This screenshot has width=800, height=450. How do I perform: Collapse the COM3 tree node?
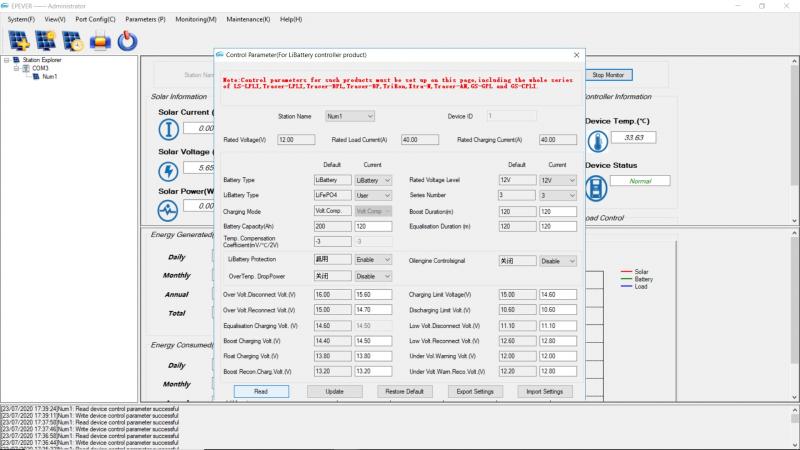point(16,68)
